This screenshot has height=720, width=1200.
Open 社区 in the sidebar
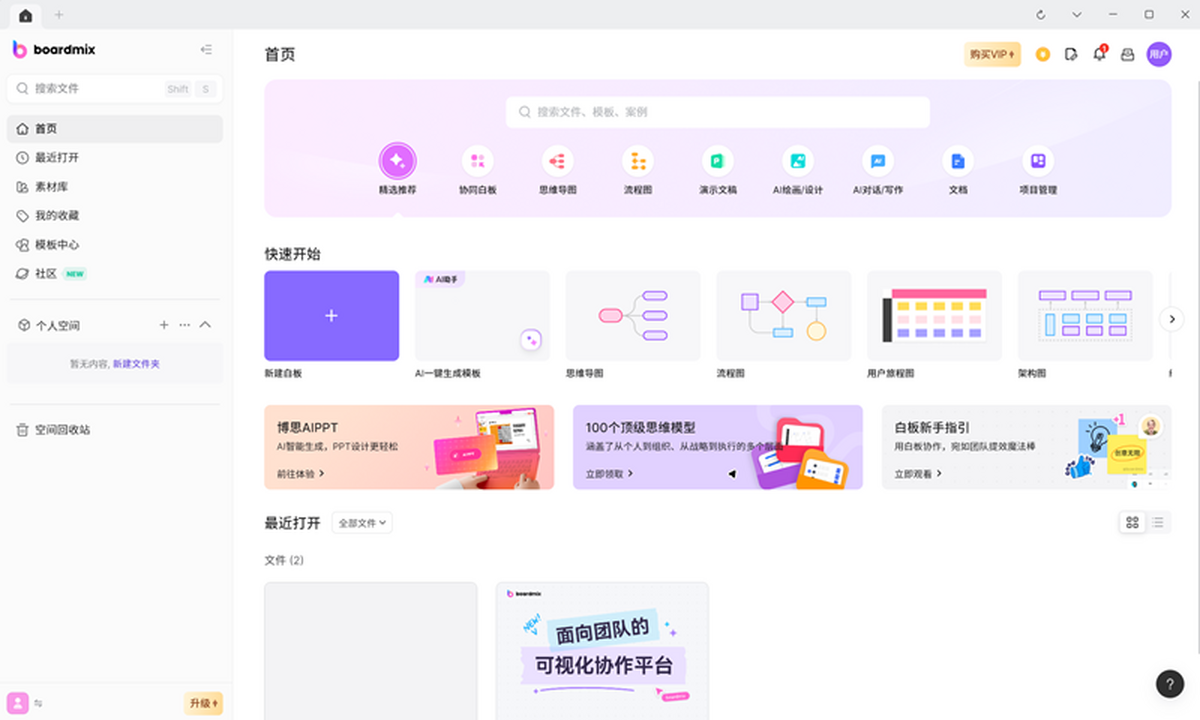tap(115, 273)
